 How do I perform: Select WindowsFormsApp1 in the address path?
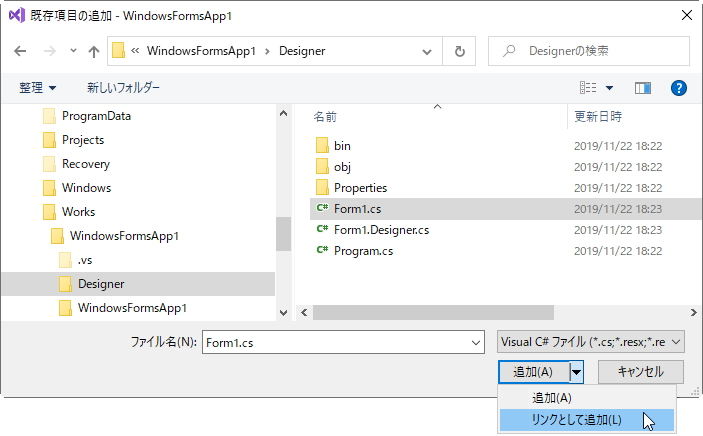[201, 51]
